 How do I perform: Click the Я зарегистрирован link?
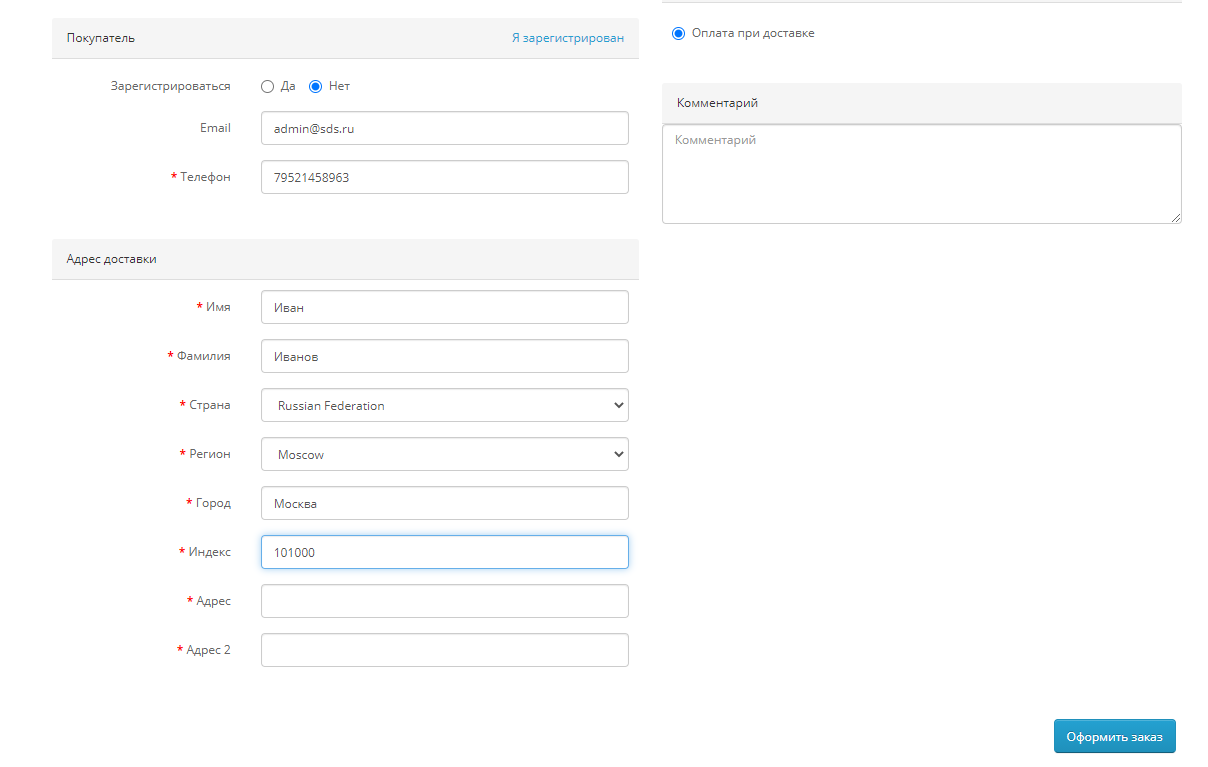(567, 38)
